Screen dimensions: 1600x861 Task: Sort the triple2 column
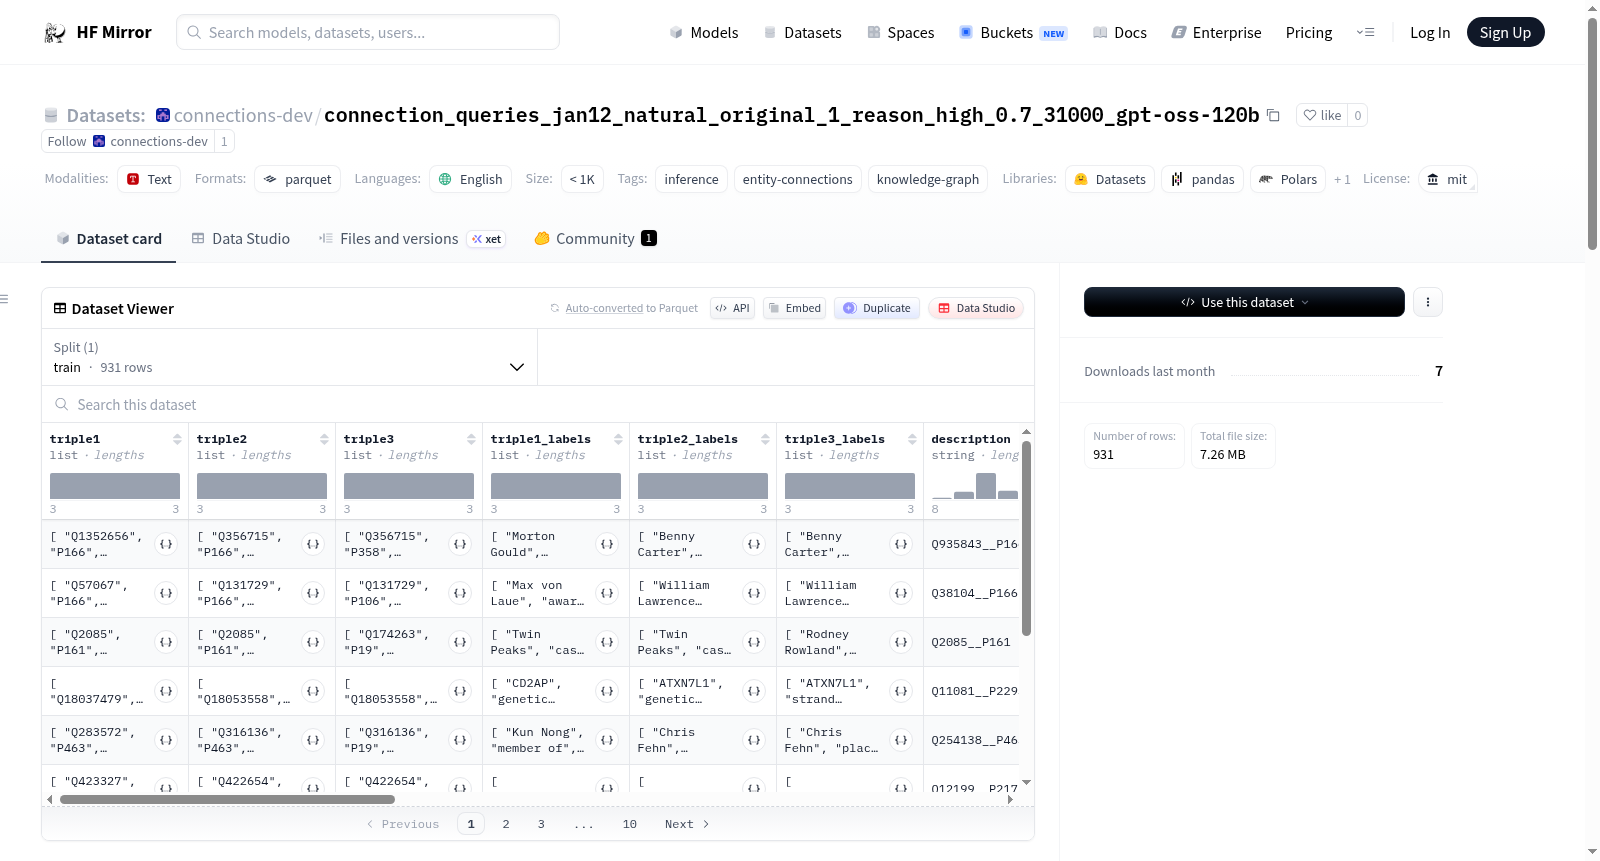click(x=324, y=439)
